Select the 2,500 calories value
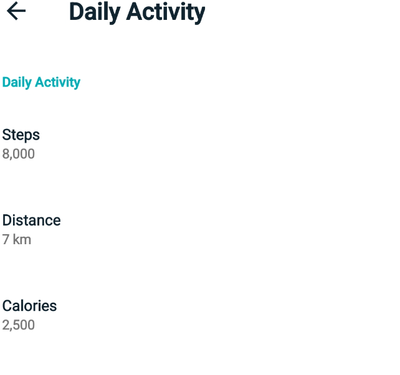This screenshot has height=375, width=400. click(x=18, y=325)
